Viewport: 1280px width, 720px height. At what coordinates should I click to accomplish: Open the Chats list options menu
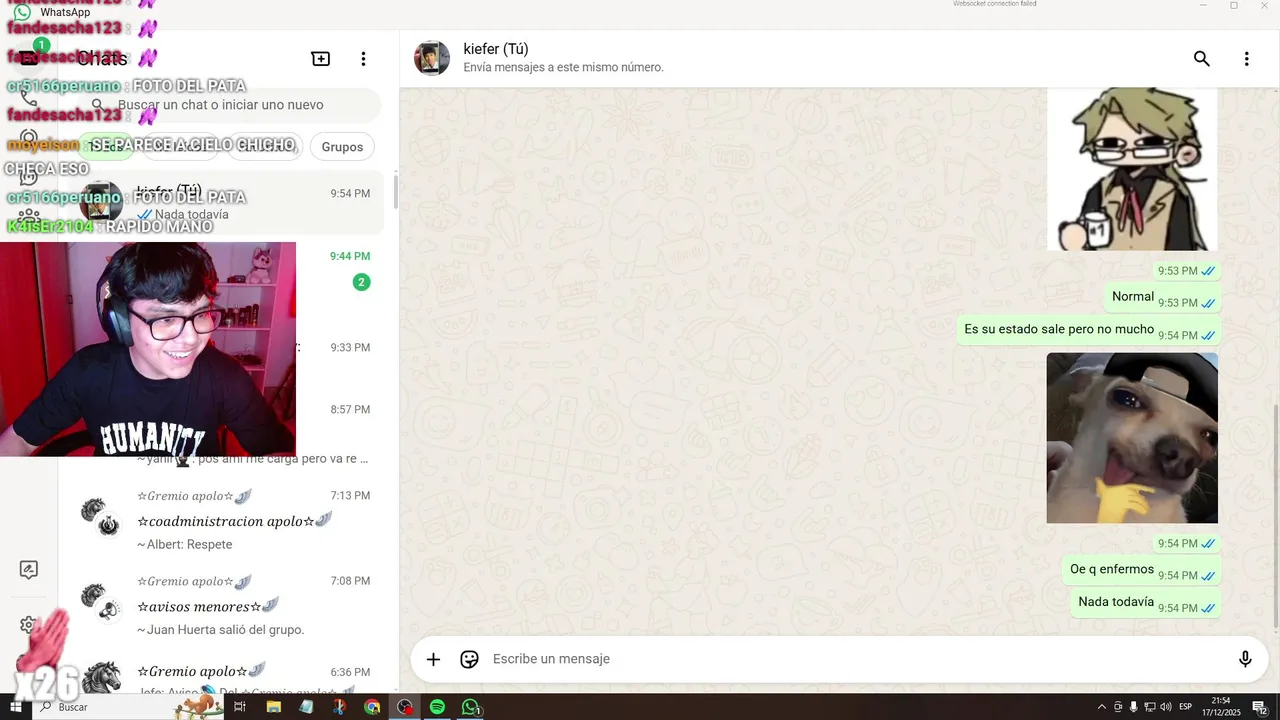click(x=363, y=59)
